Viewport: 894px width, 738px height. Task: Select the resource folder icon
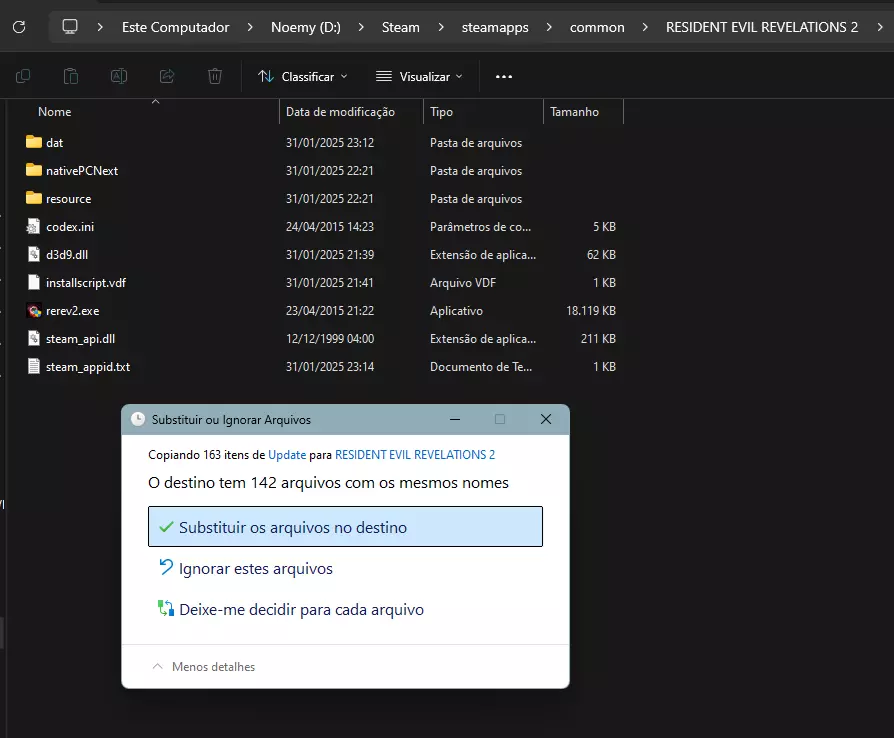coord(34,198)
